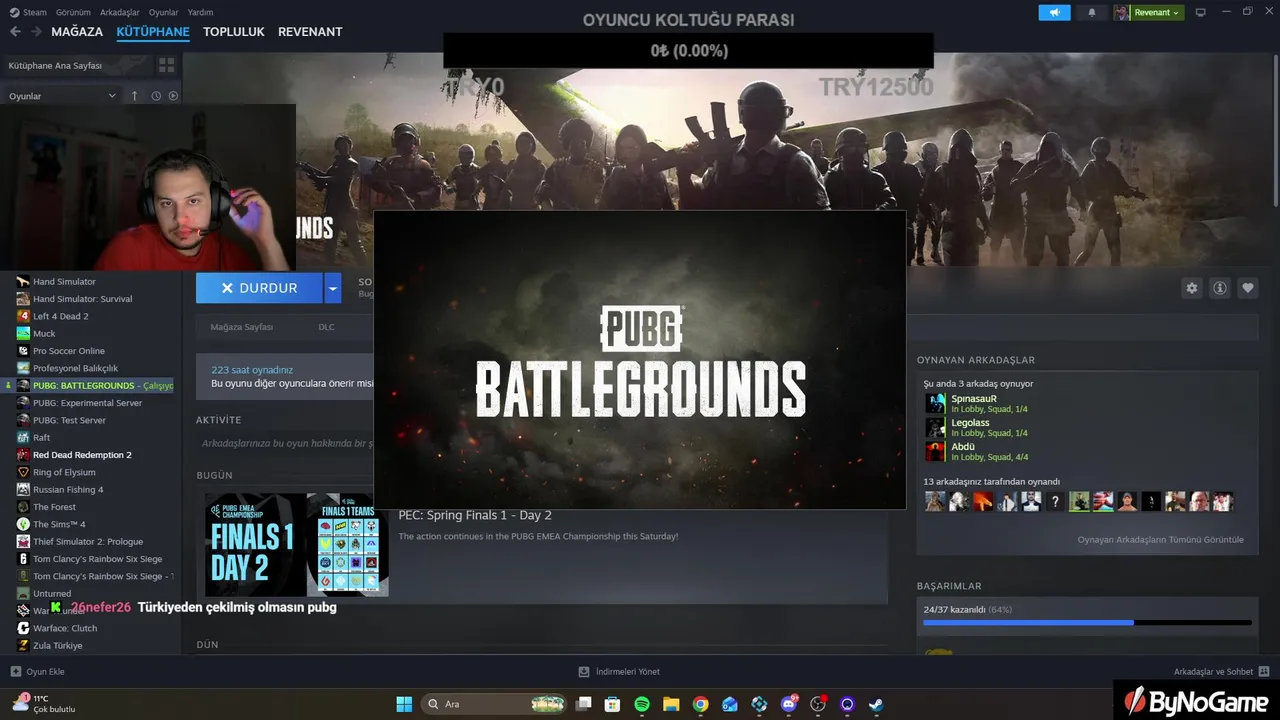Expand the dropdown arrow beside DURDUR
The image size is (1280, 720).
coord(333,288)
